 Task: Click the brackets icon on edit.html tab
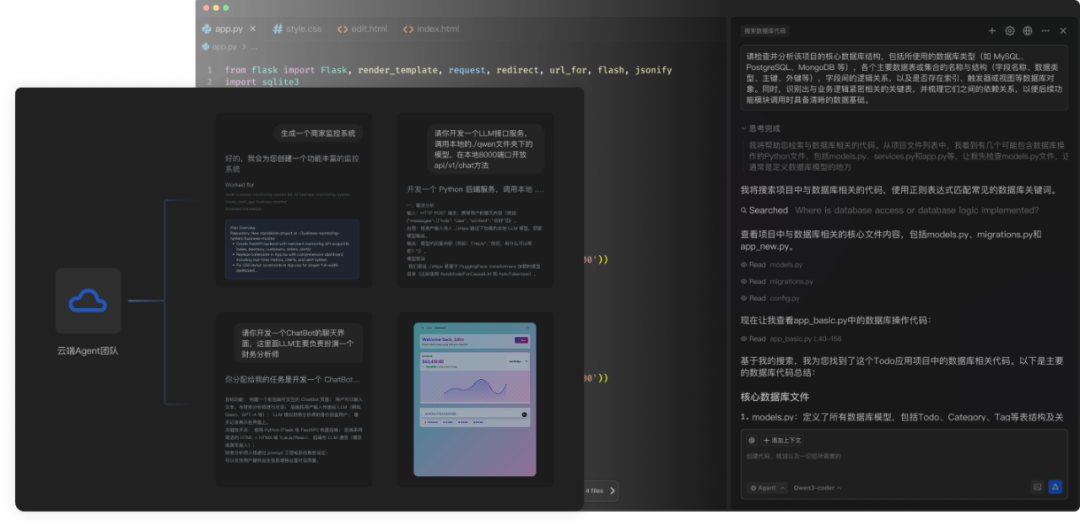pos(342,29)
